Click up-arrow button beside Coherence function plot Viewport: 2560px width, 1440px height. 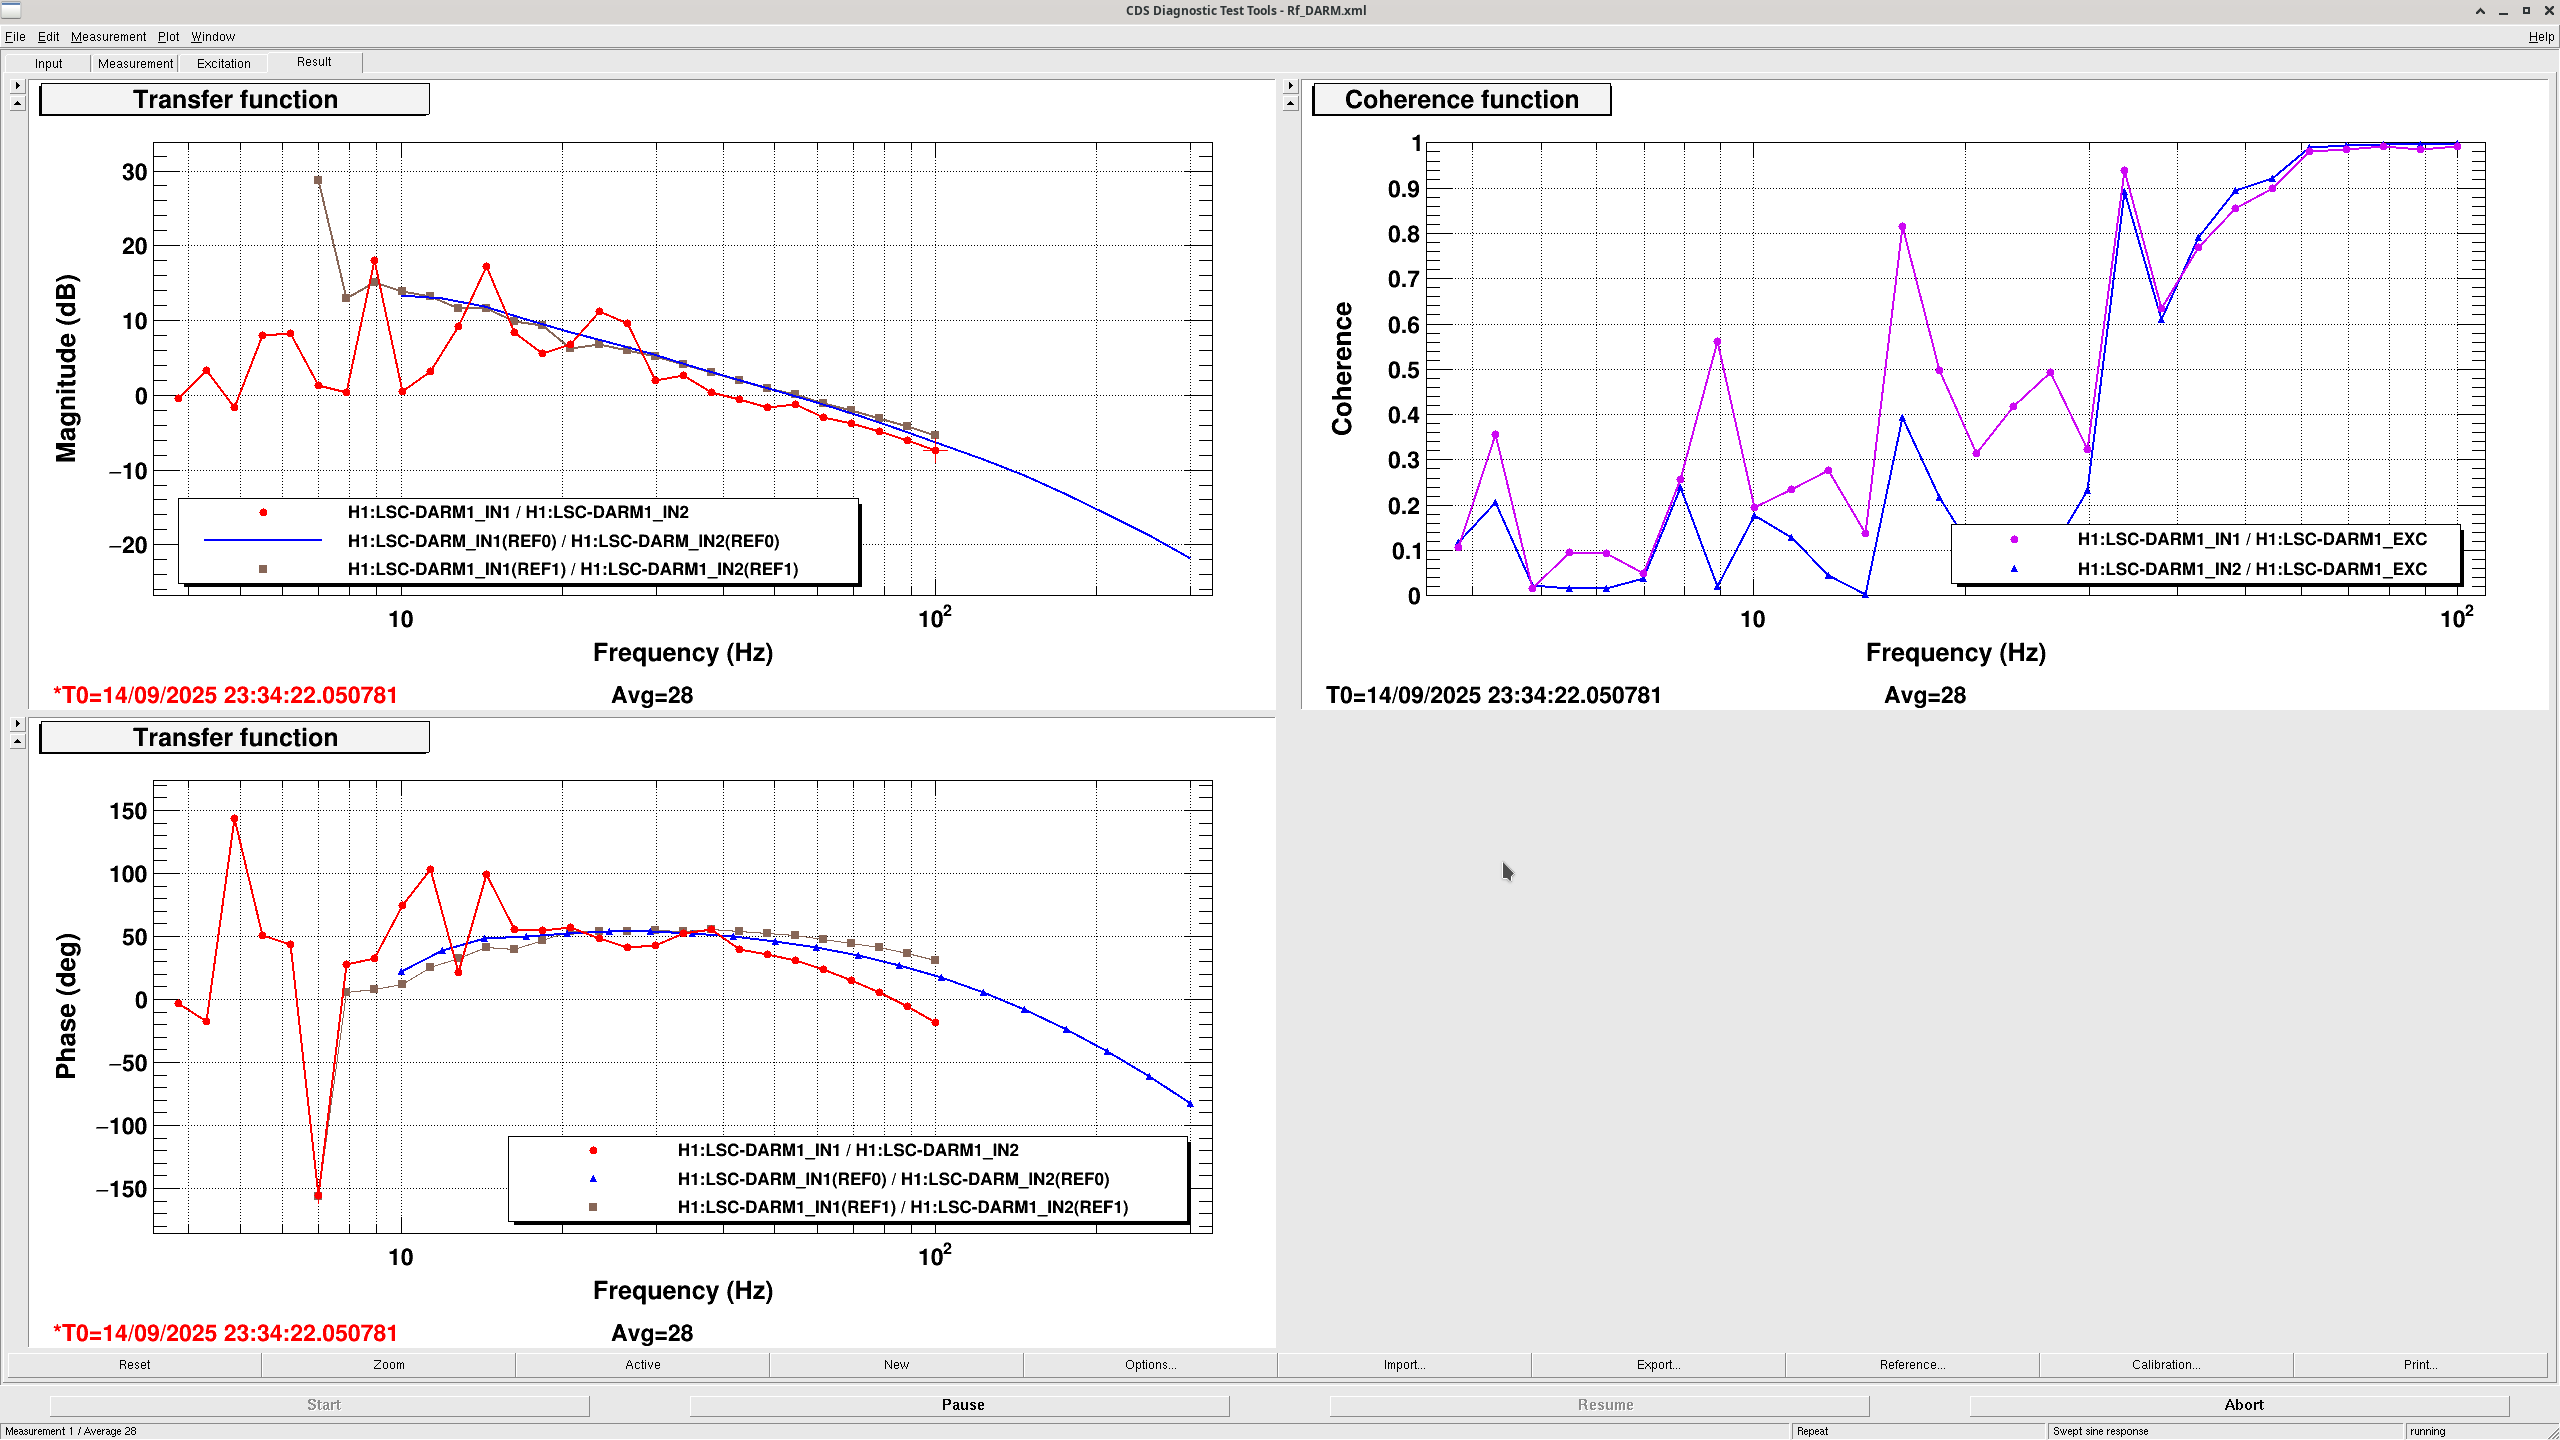1290,103
